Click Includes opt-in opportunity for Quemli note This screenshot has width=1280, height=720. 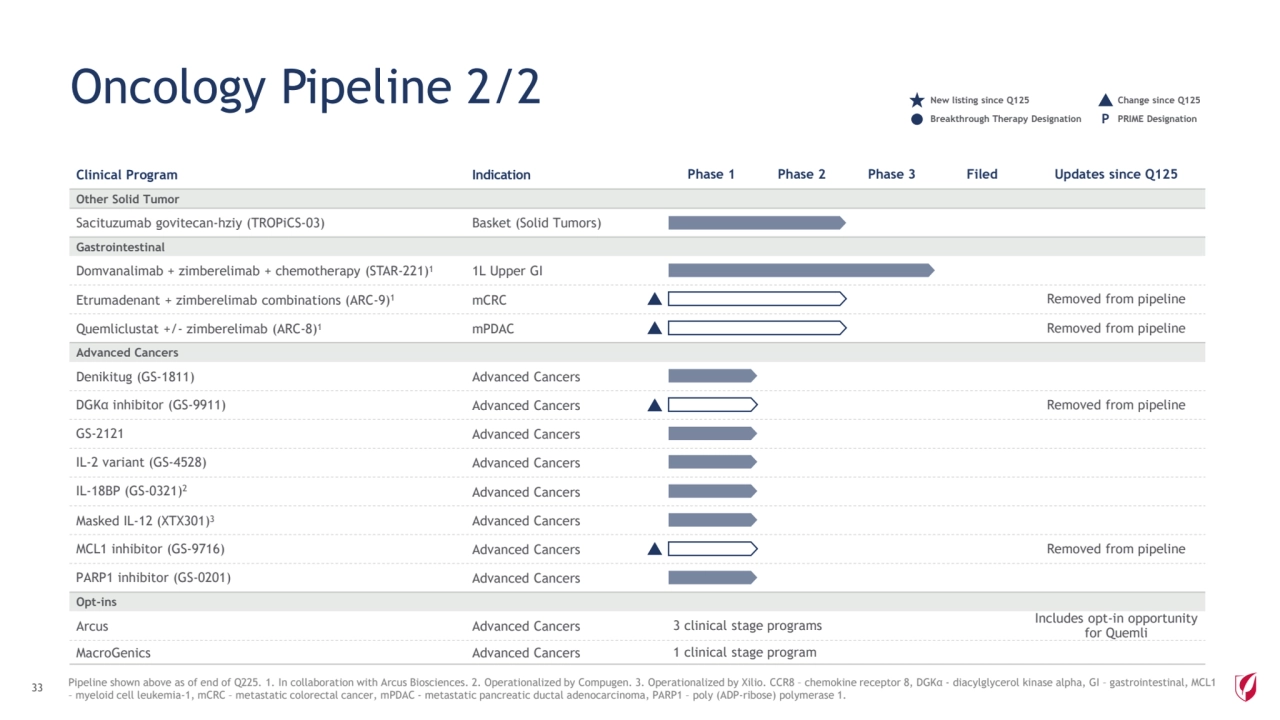(1116, 625)
